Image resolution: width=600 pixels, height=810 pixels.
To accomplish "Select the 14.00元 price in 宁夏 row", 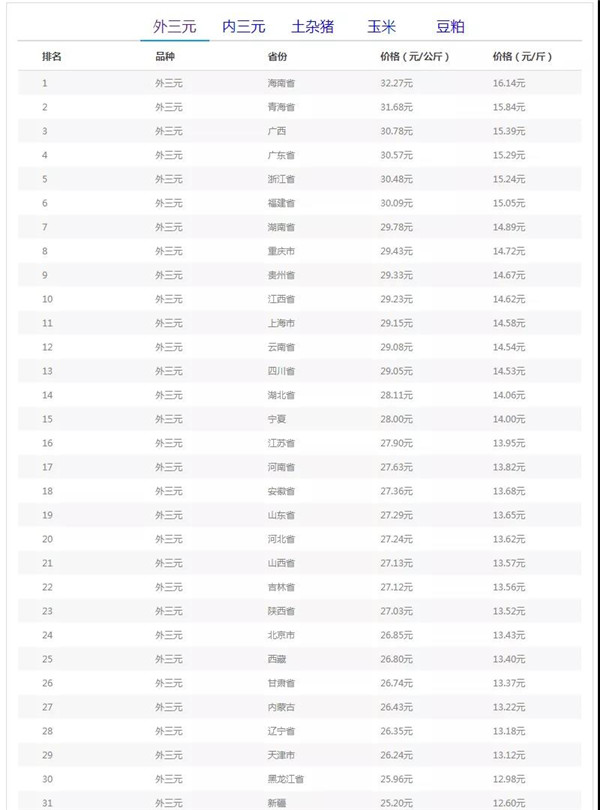I will [x=509, y=419].
